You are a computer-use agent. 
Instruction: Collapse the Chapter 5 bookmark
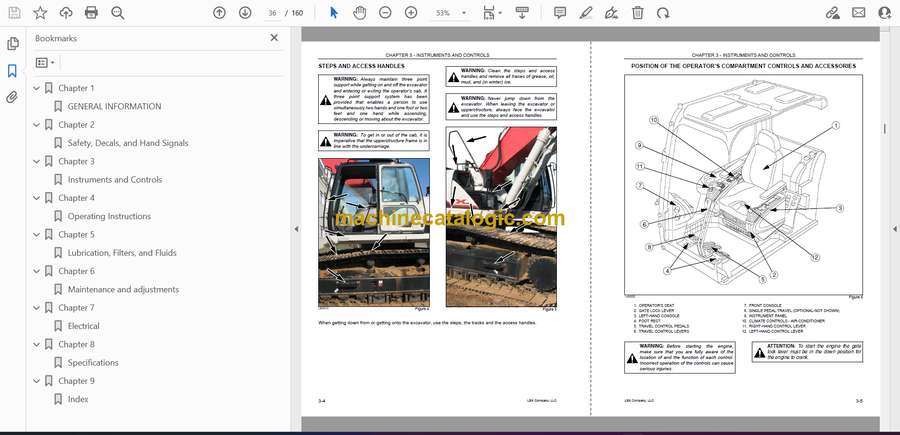[37, 235]
